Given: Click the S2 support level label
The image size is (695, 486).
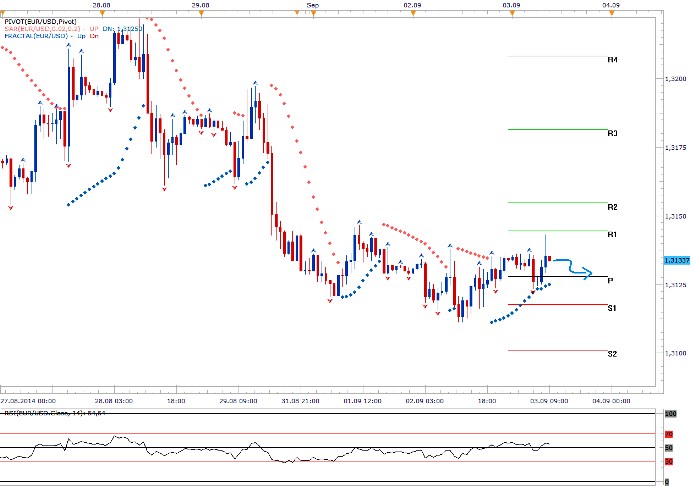Looking at the screenshot, I should (x=611, y=354).
